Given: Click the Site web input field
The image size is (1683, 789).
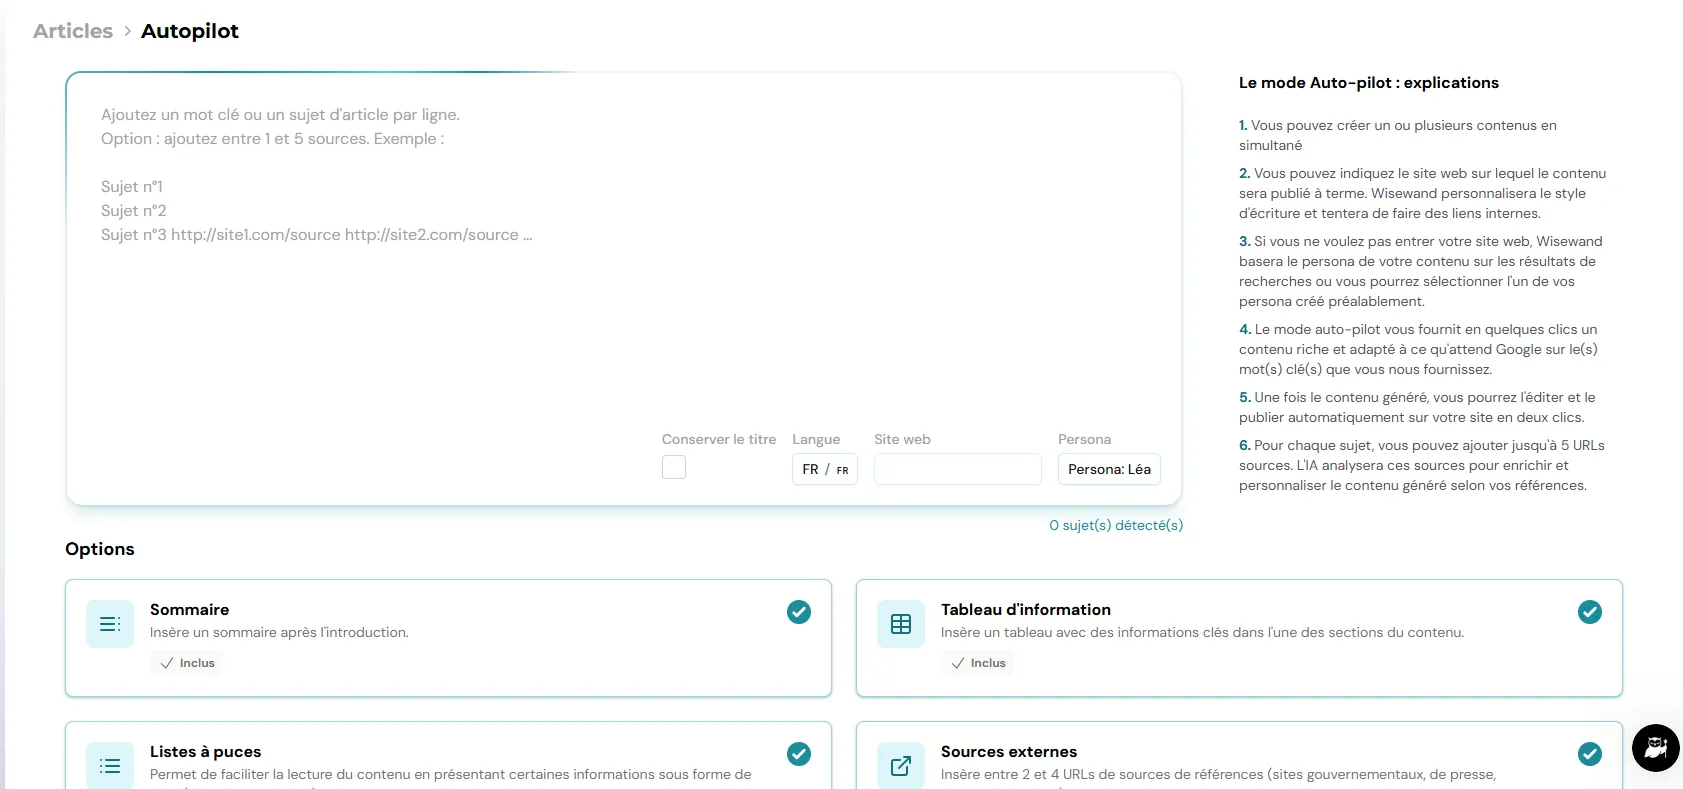Looking at the screenshot, I should [958, 469].
